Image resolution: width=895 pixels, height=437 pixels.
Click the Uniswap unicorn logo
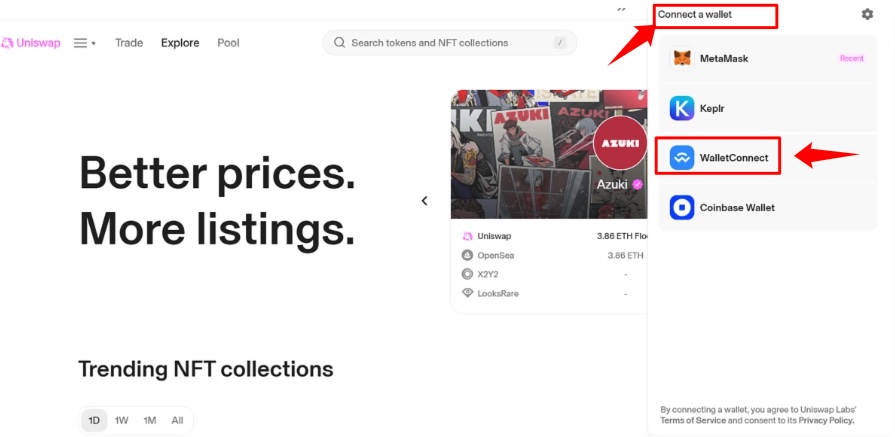pyautogui.click(x=7, y=43)
